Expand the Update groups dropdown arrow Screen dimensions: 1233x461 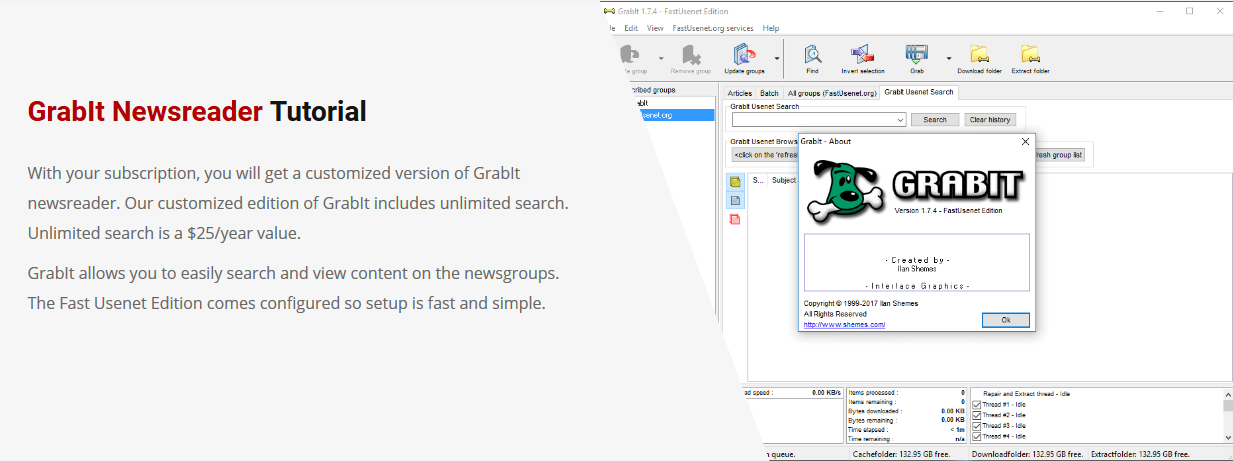click(x=776, y=58)
